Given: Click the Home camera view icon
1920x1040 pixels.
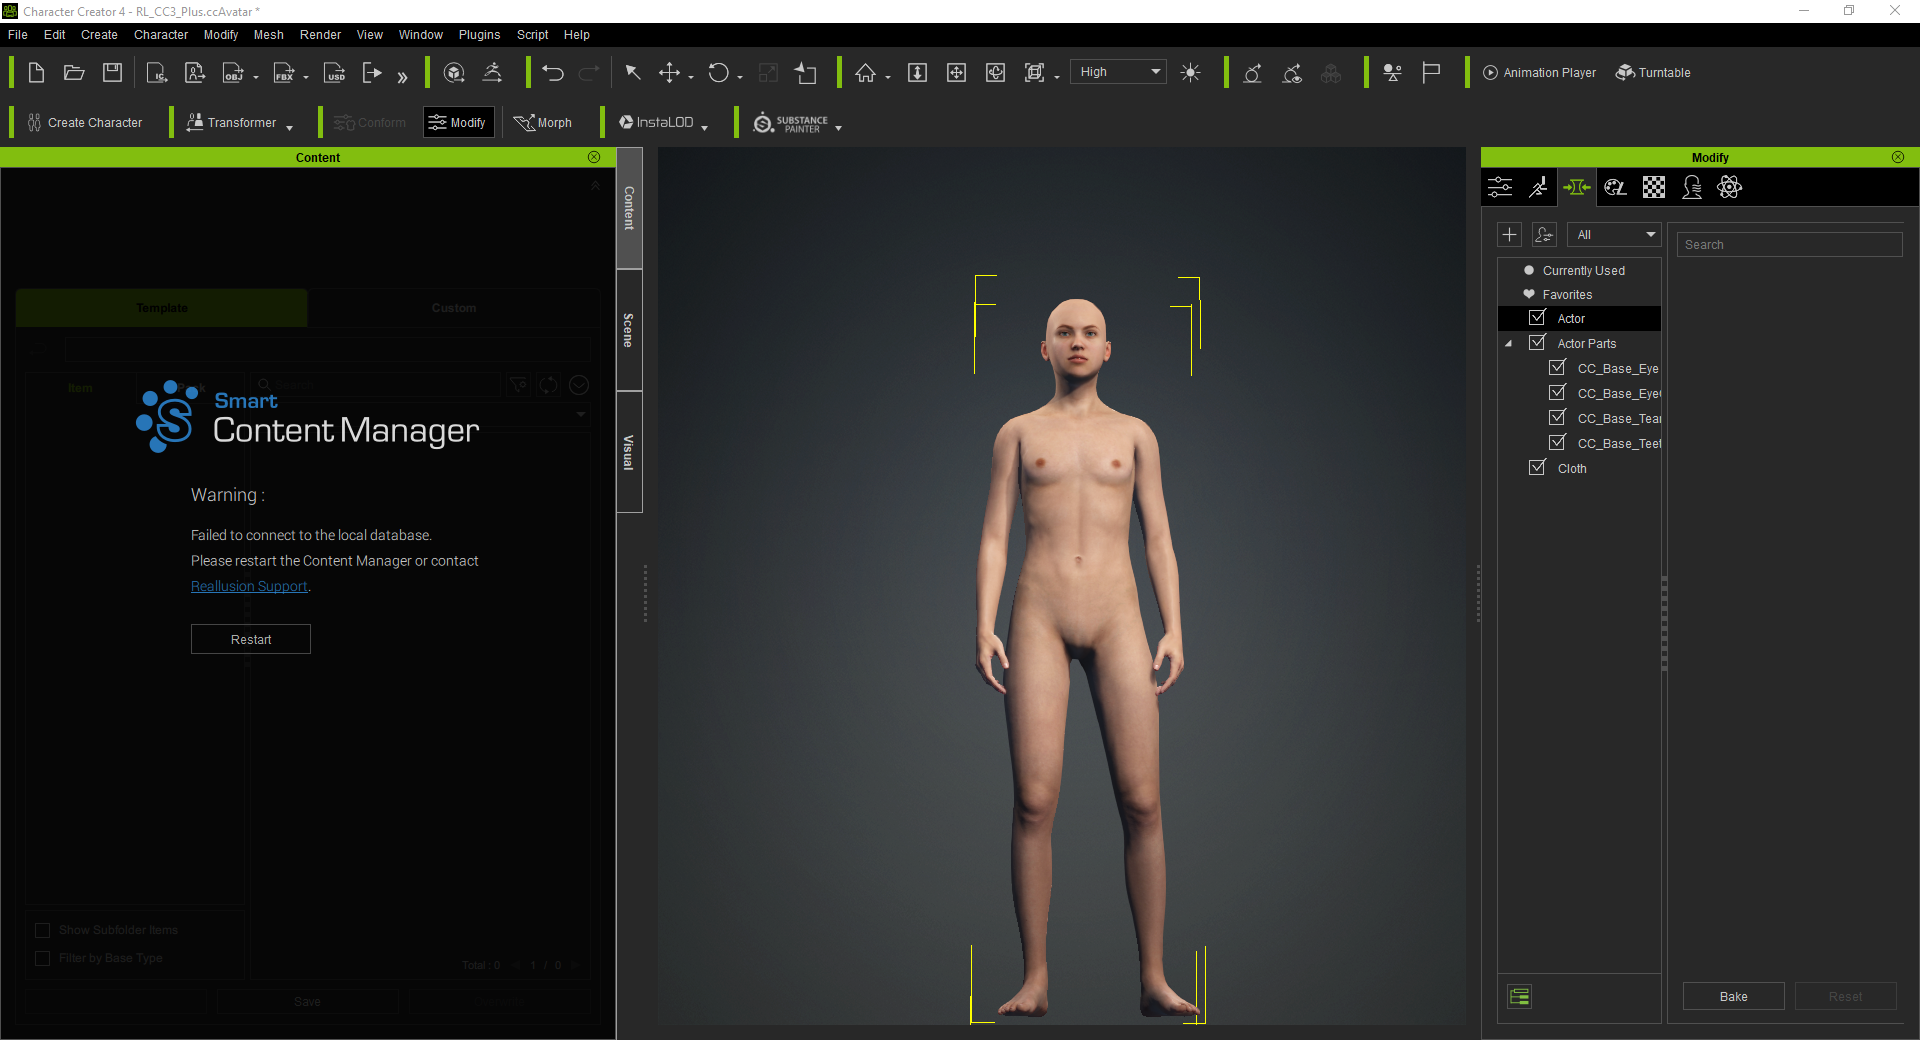Looking at the screenshot, I should tap(865, 73).
